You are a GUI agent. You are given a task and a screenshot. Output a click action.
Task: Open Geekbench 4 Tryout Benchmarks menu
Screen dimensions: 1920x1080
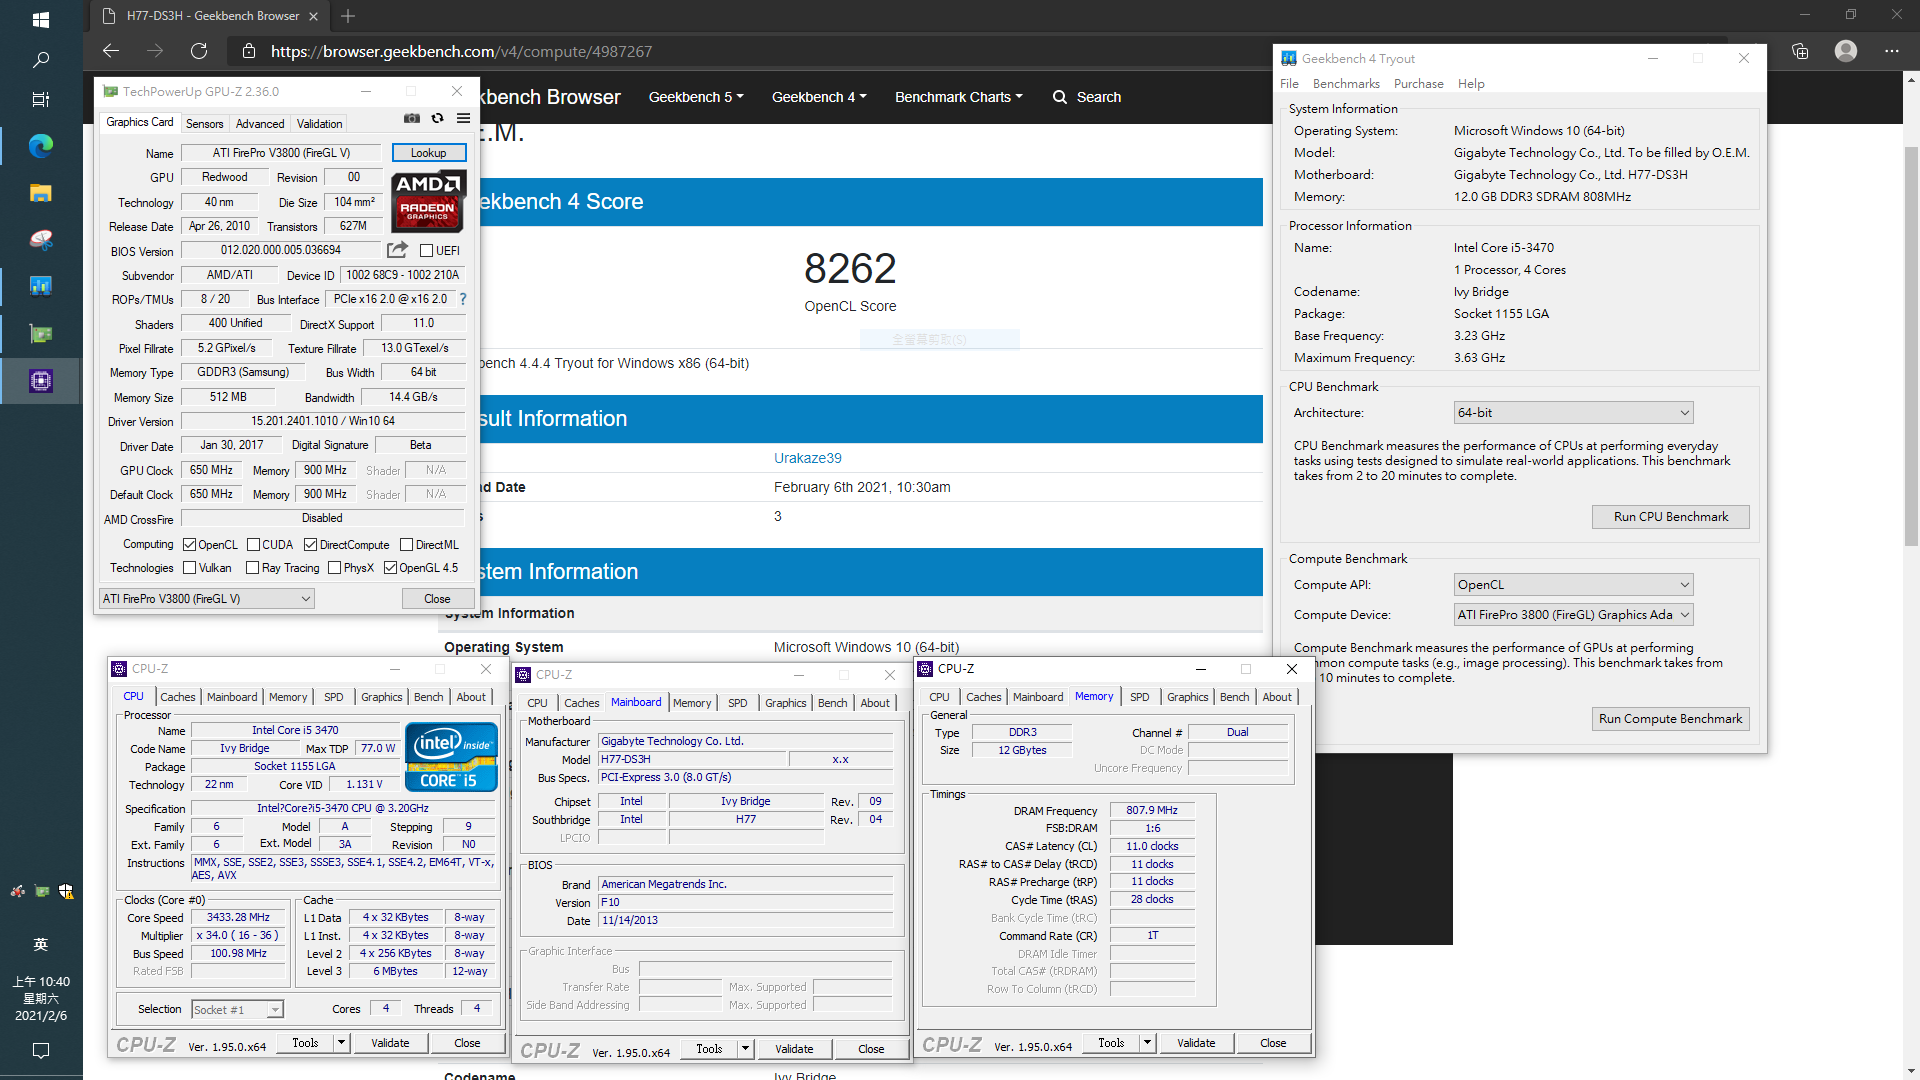tap(1346, 84)
